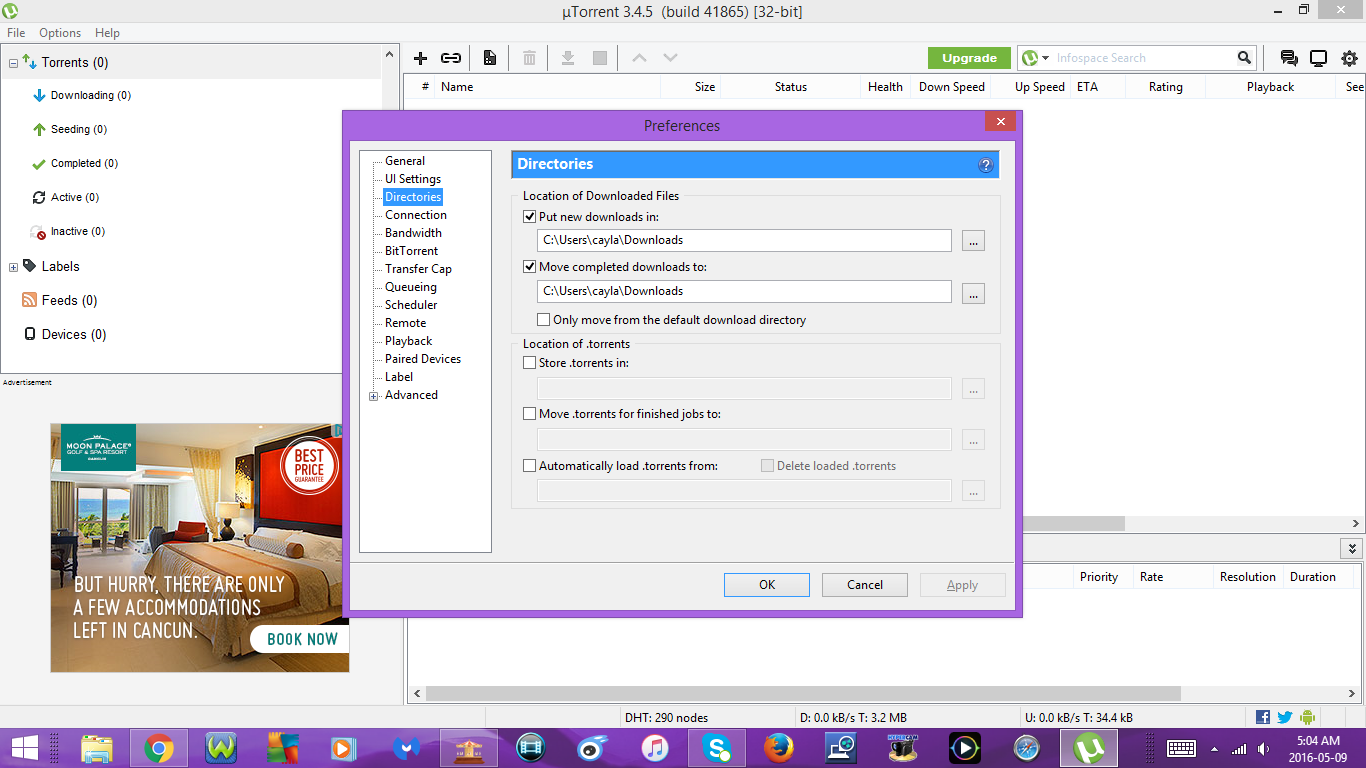Click the Twitter icon in status bar

pos(1285,717)
